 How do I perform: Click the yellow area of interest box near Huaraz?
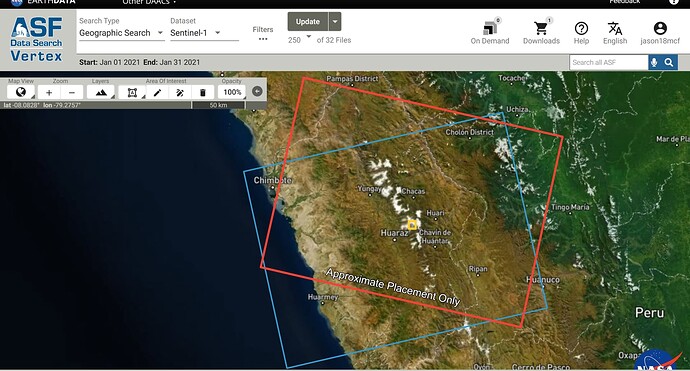click(x=412, y=225)
